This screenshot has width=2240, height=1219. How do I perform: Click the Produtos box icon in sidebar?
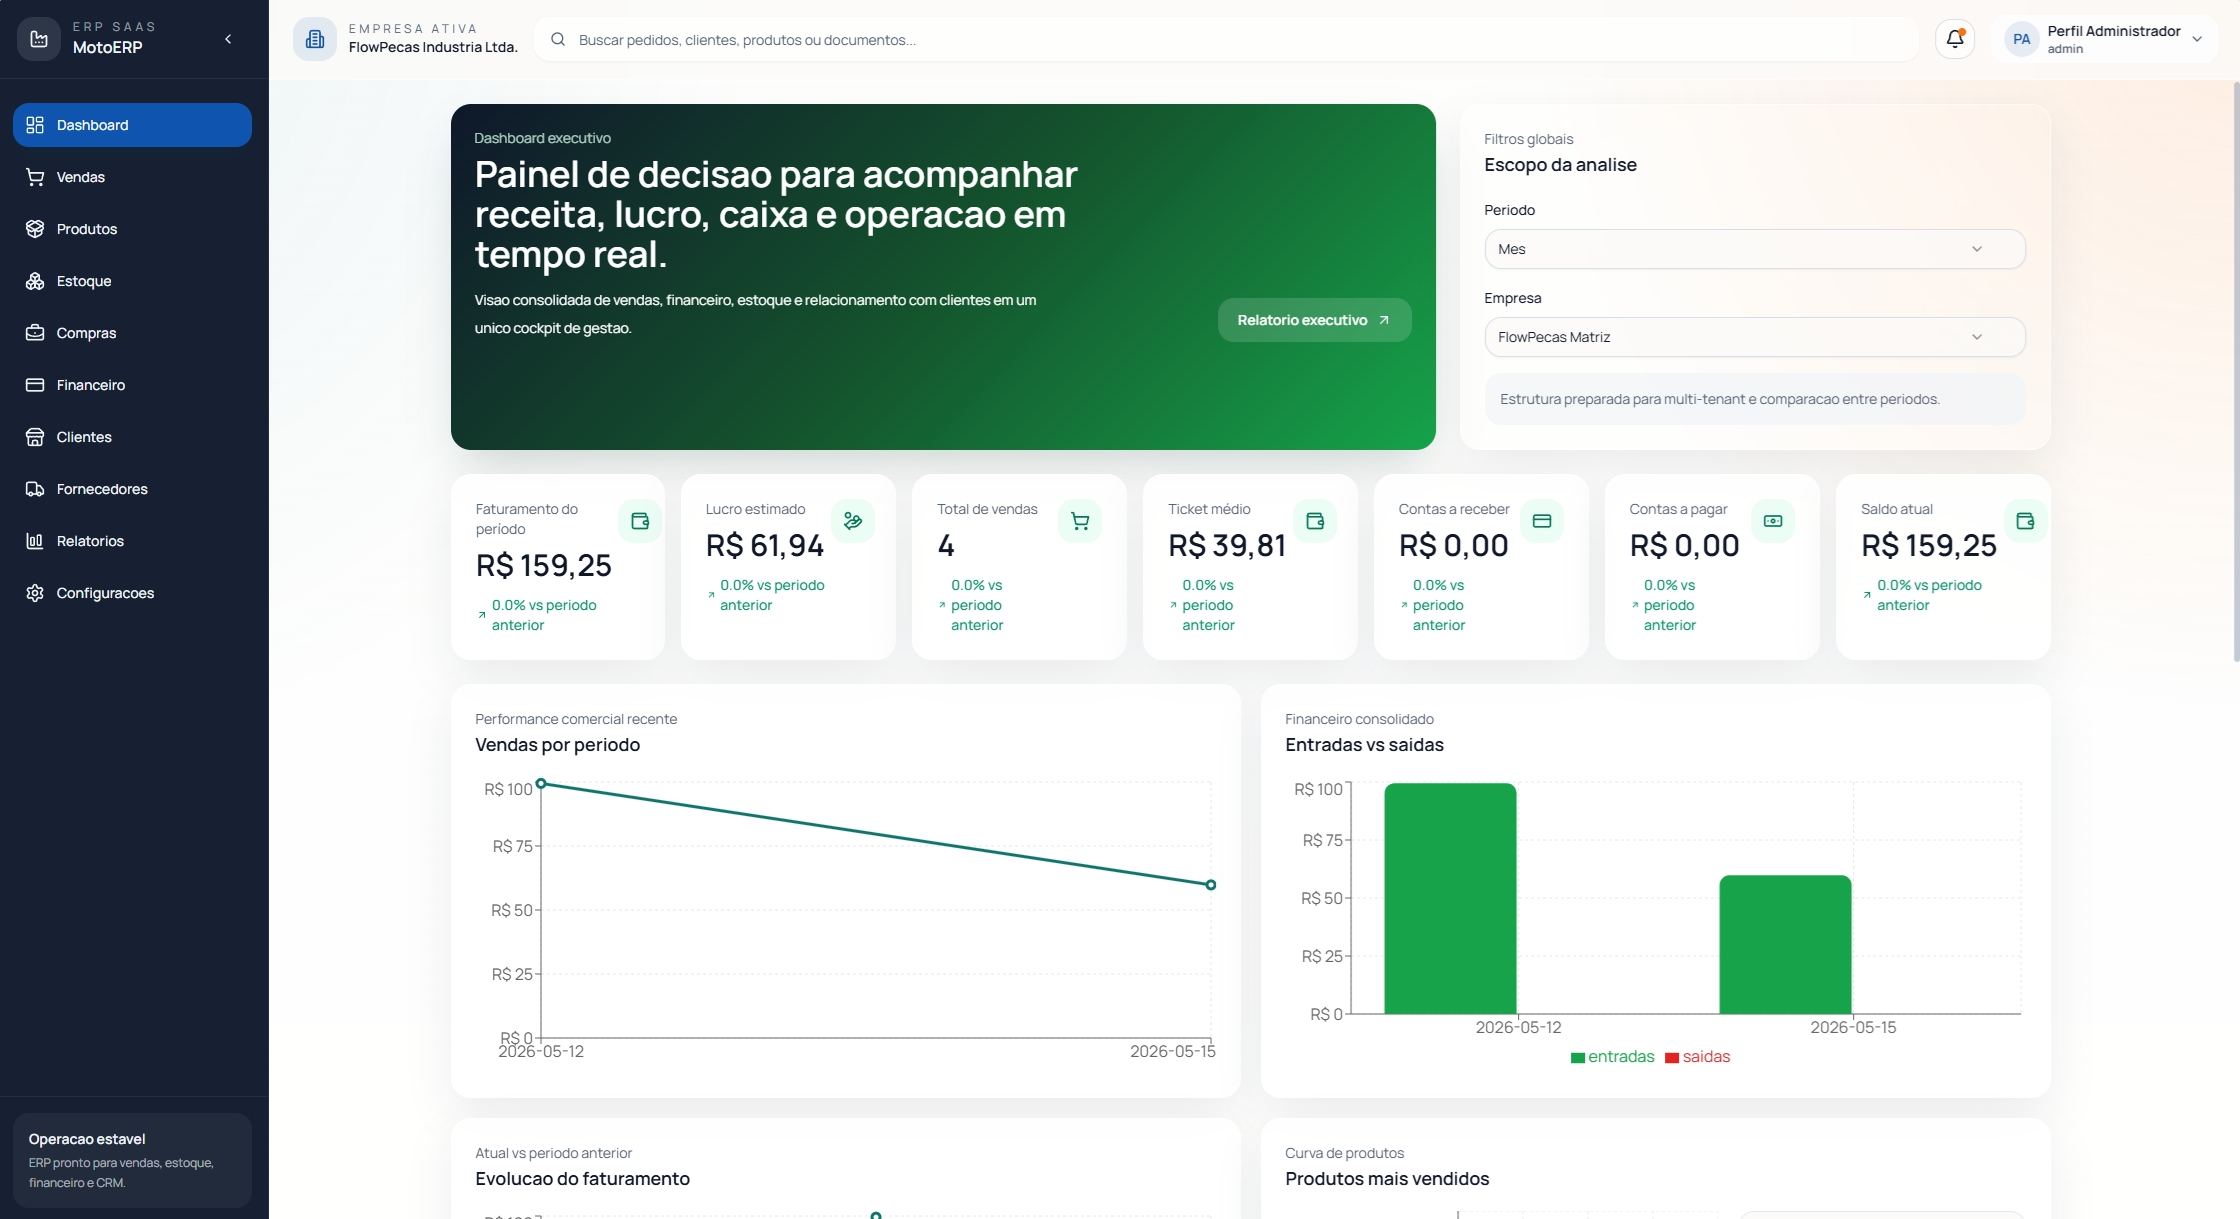pyautogui.click(x=35, y=229)
